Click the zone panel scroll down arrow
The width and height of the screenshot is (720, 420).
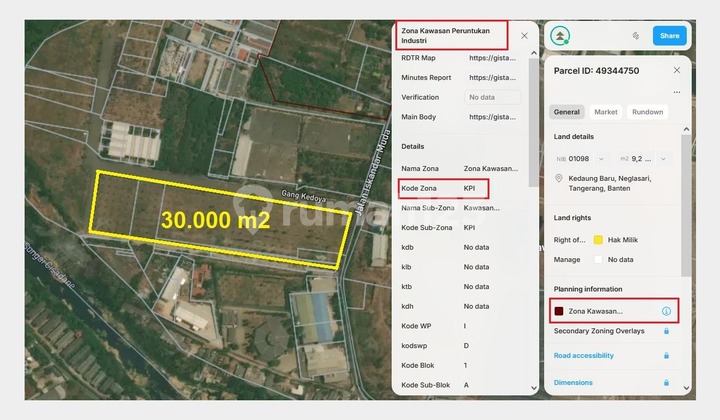(x=534, y=388)
